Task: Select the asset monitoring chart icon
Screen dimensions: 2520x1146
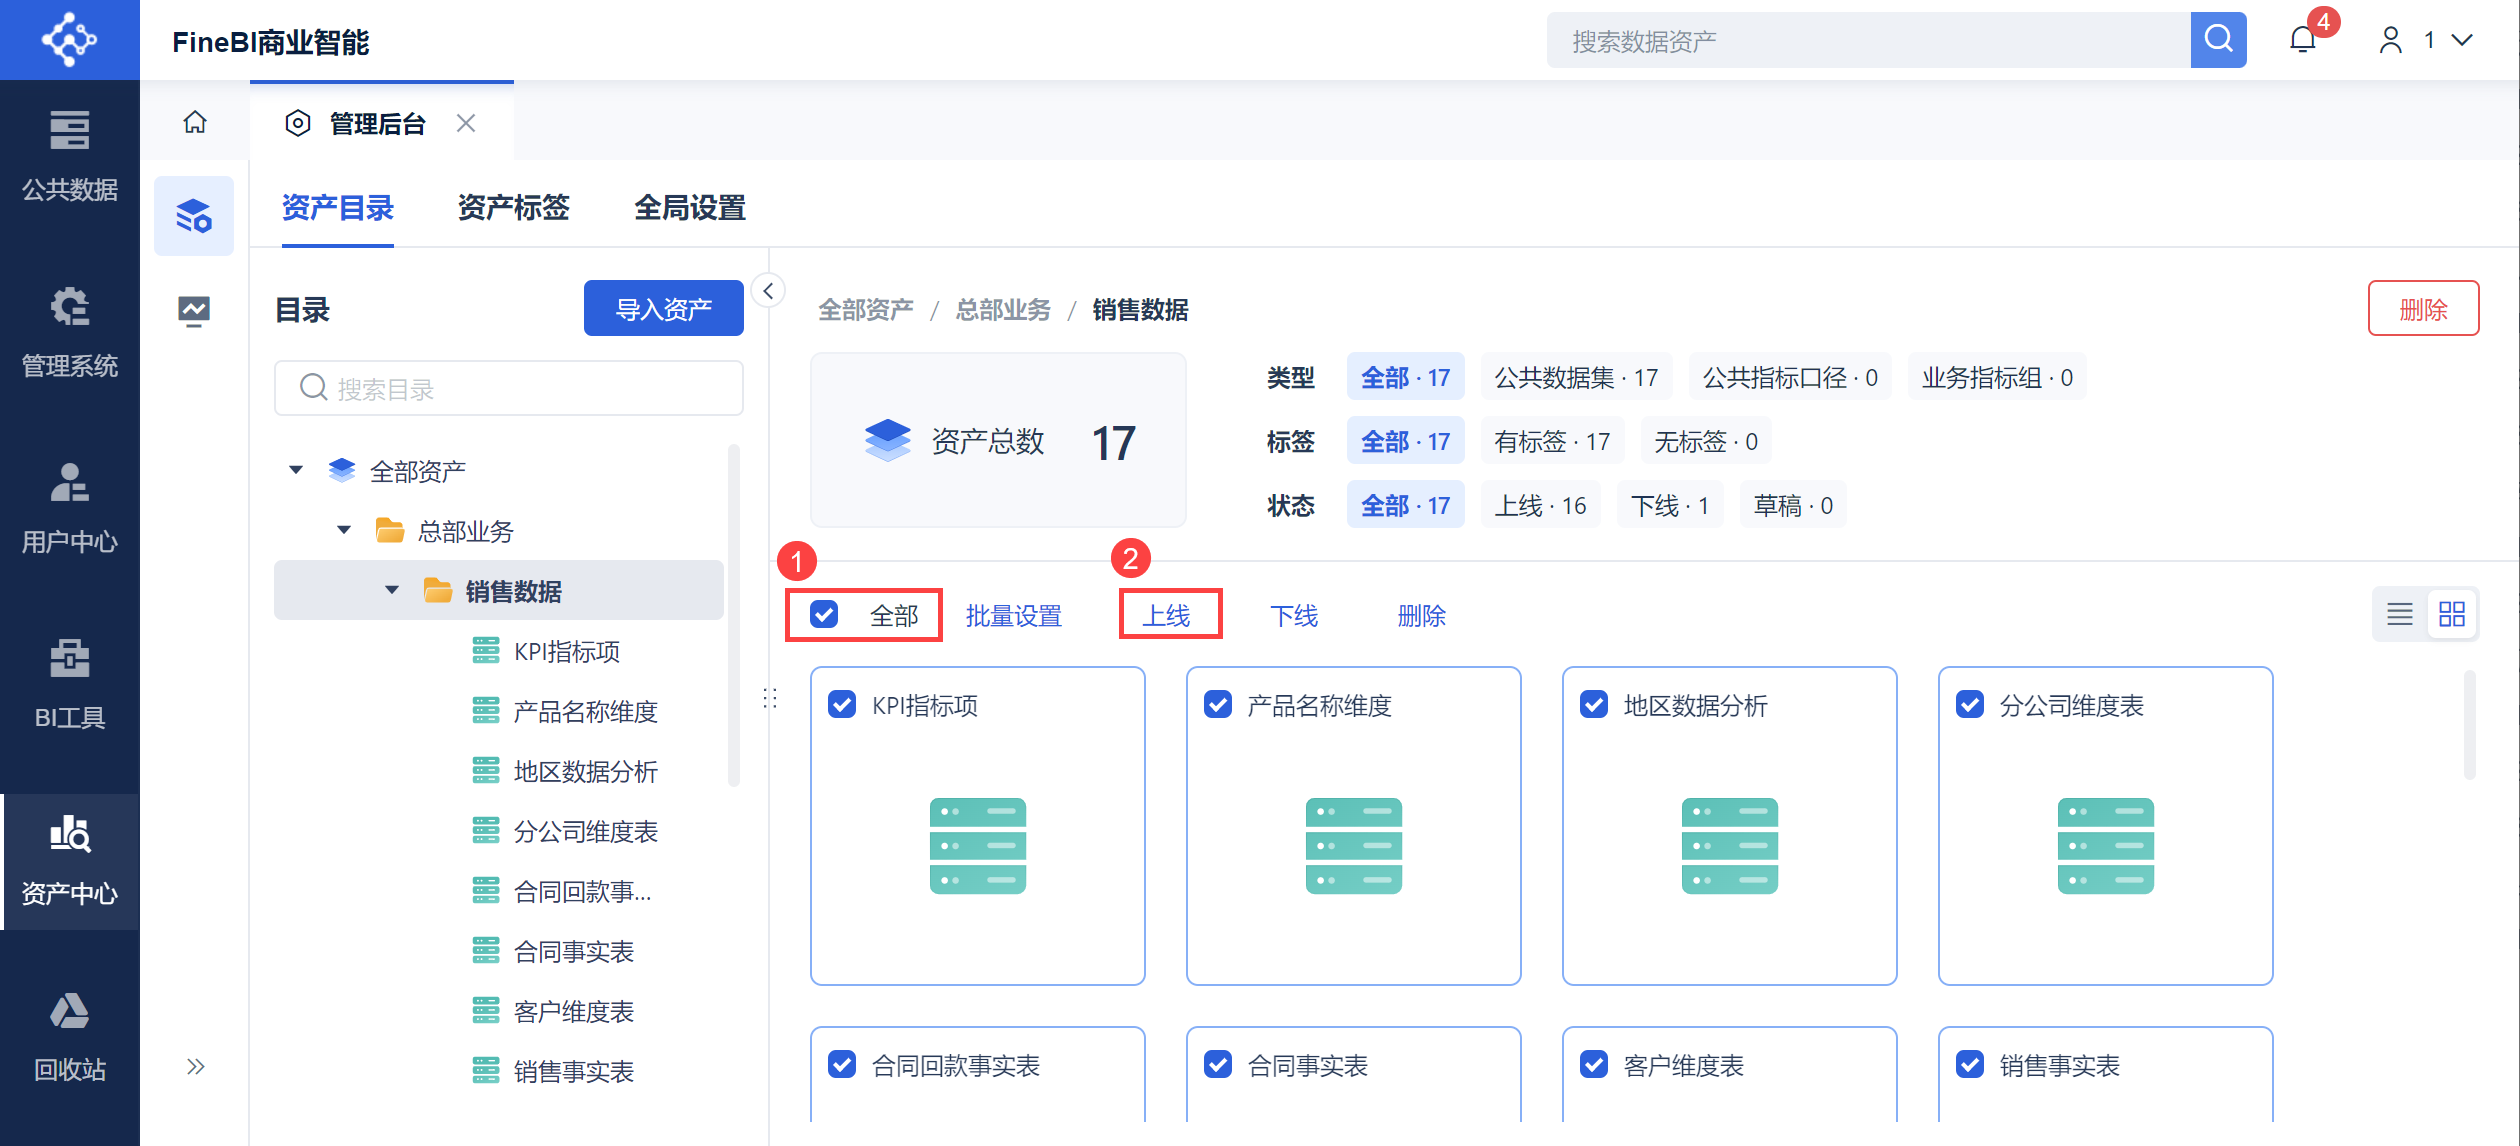Action: (x=194, y=312)
